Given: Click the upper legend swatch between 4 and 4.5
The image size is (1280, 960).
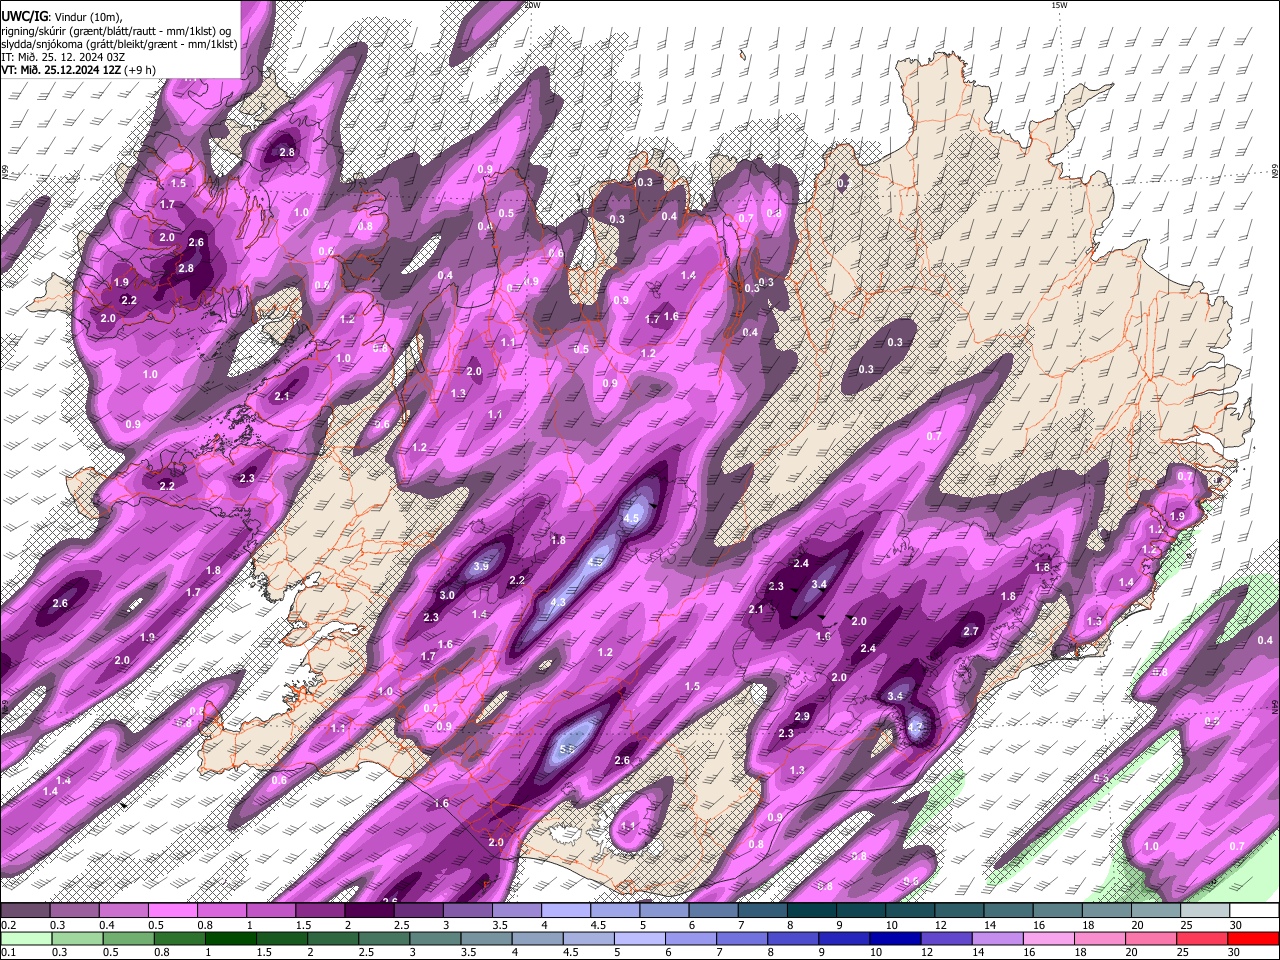Looking at the screenshot, I should tap(566, 911).
